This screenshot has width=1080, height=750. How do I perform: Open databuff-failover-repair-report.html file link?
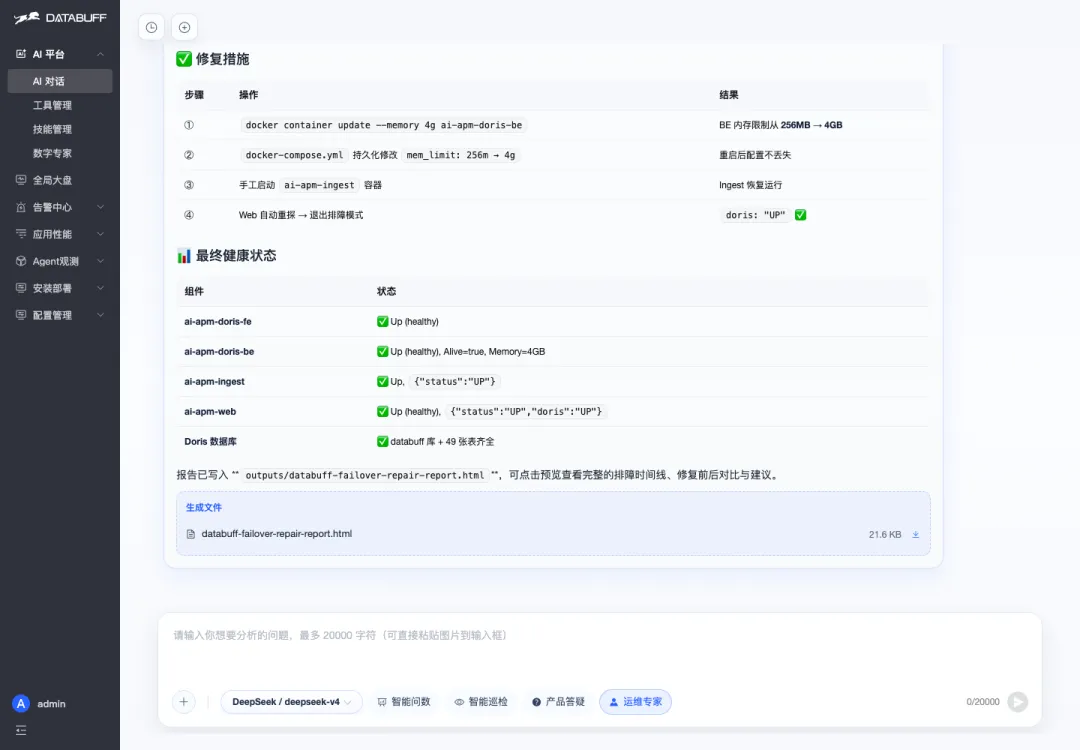coord(277,534)
